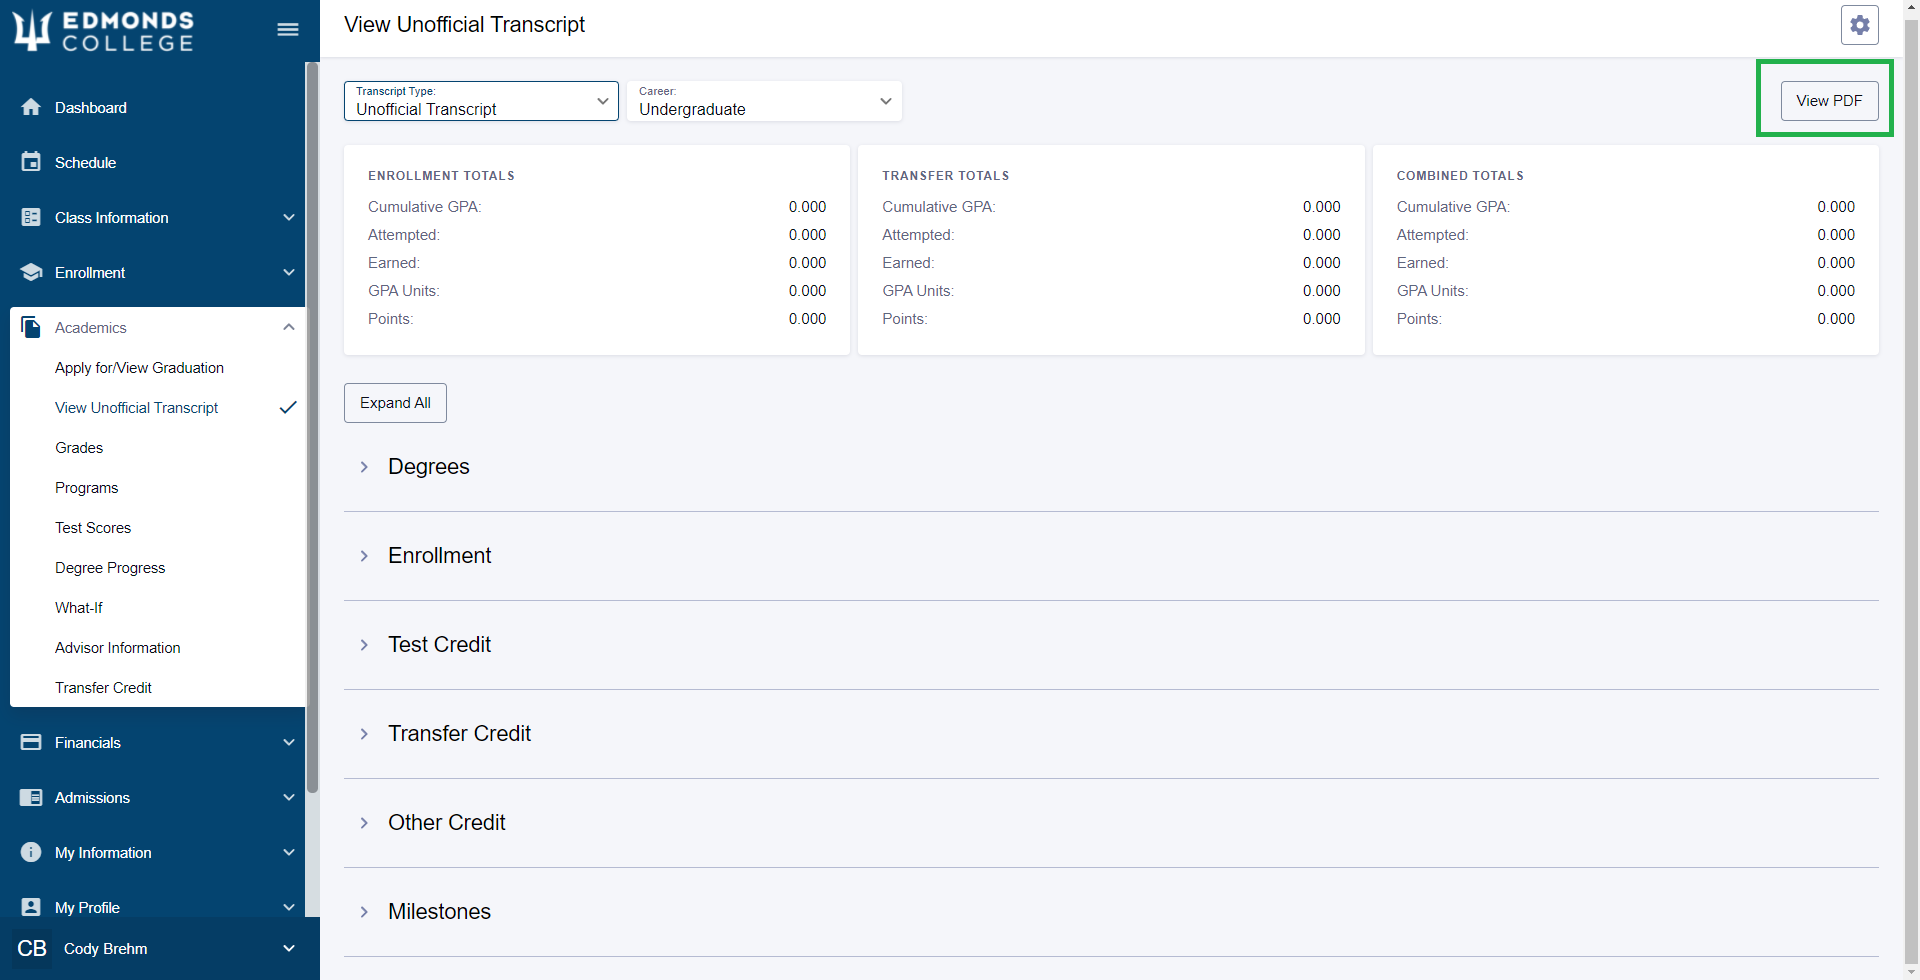Expand Financials sidebar chevron
1920x980 pixels.
pyautogui.click(x=289, y=742)
